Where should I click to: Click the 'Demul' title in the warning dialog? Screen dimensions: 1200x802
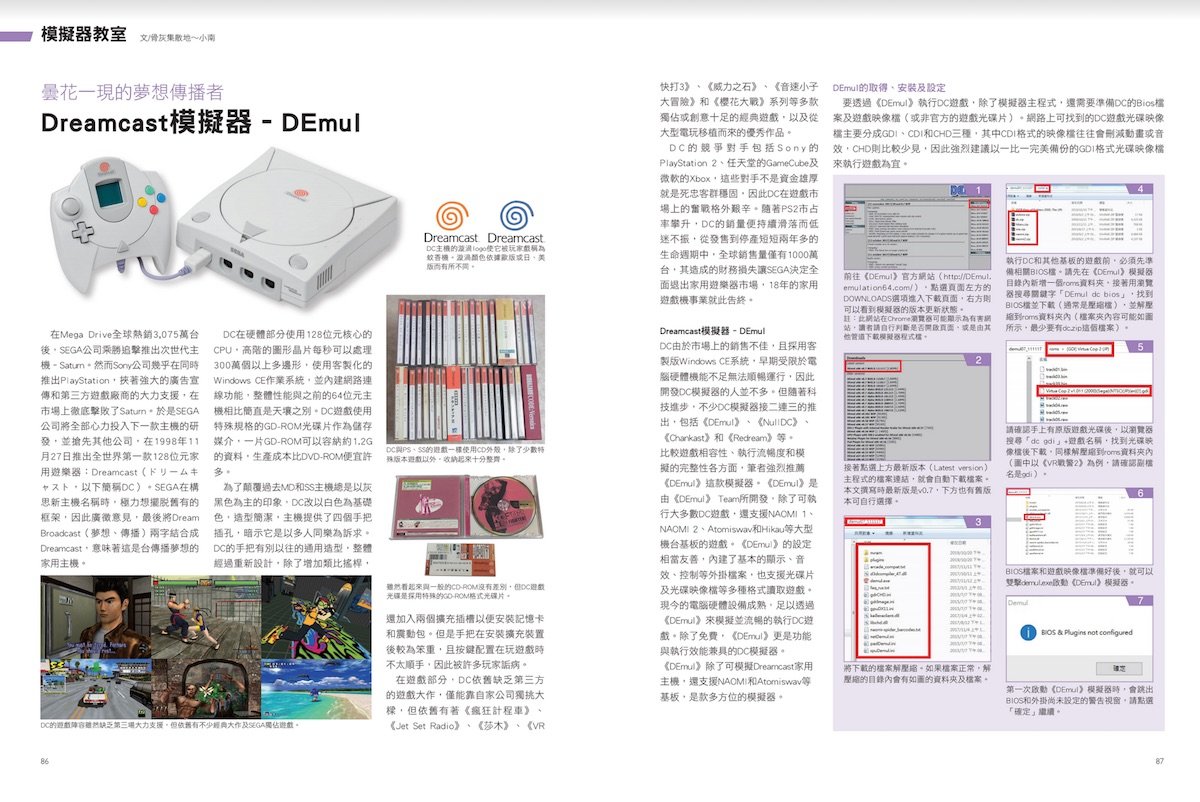click(x=1018, y=604)
